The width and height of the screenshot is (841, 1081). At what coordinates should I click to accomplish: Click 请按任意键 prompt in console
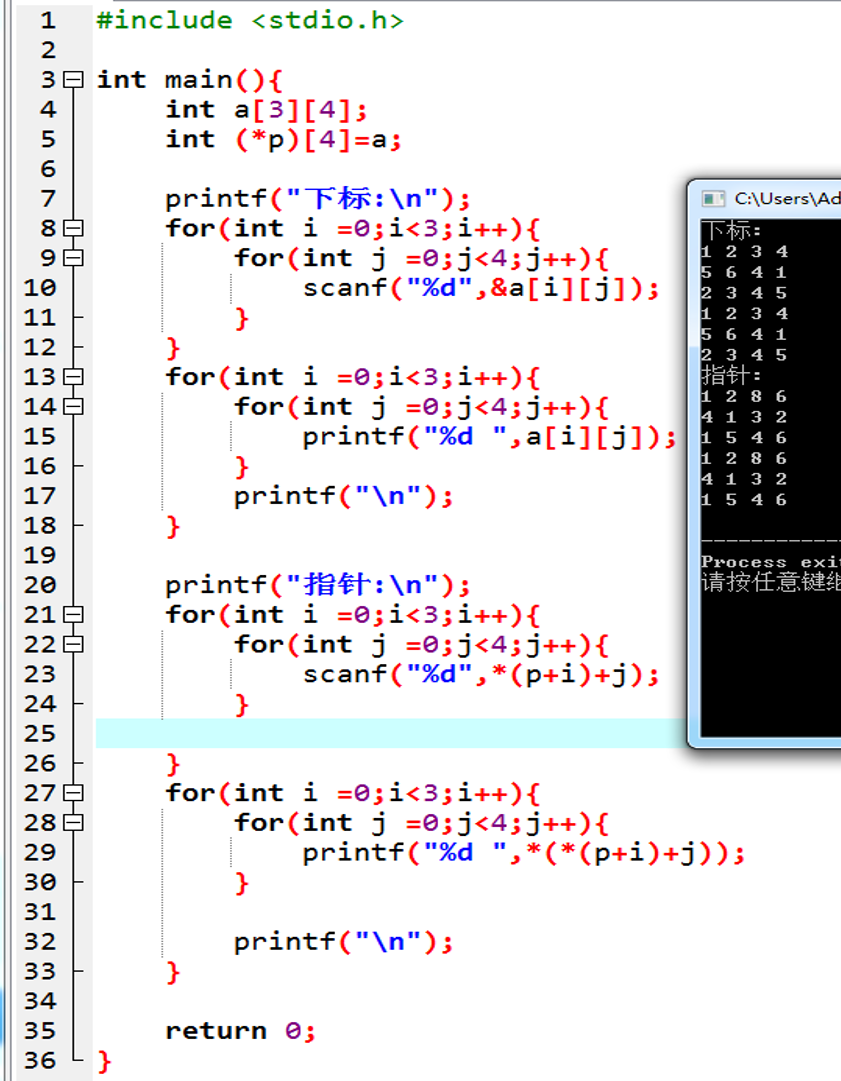[x=771, y=583]
